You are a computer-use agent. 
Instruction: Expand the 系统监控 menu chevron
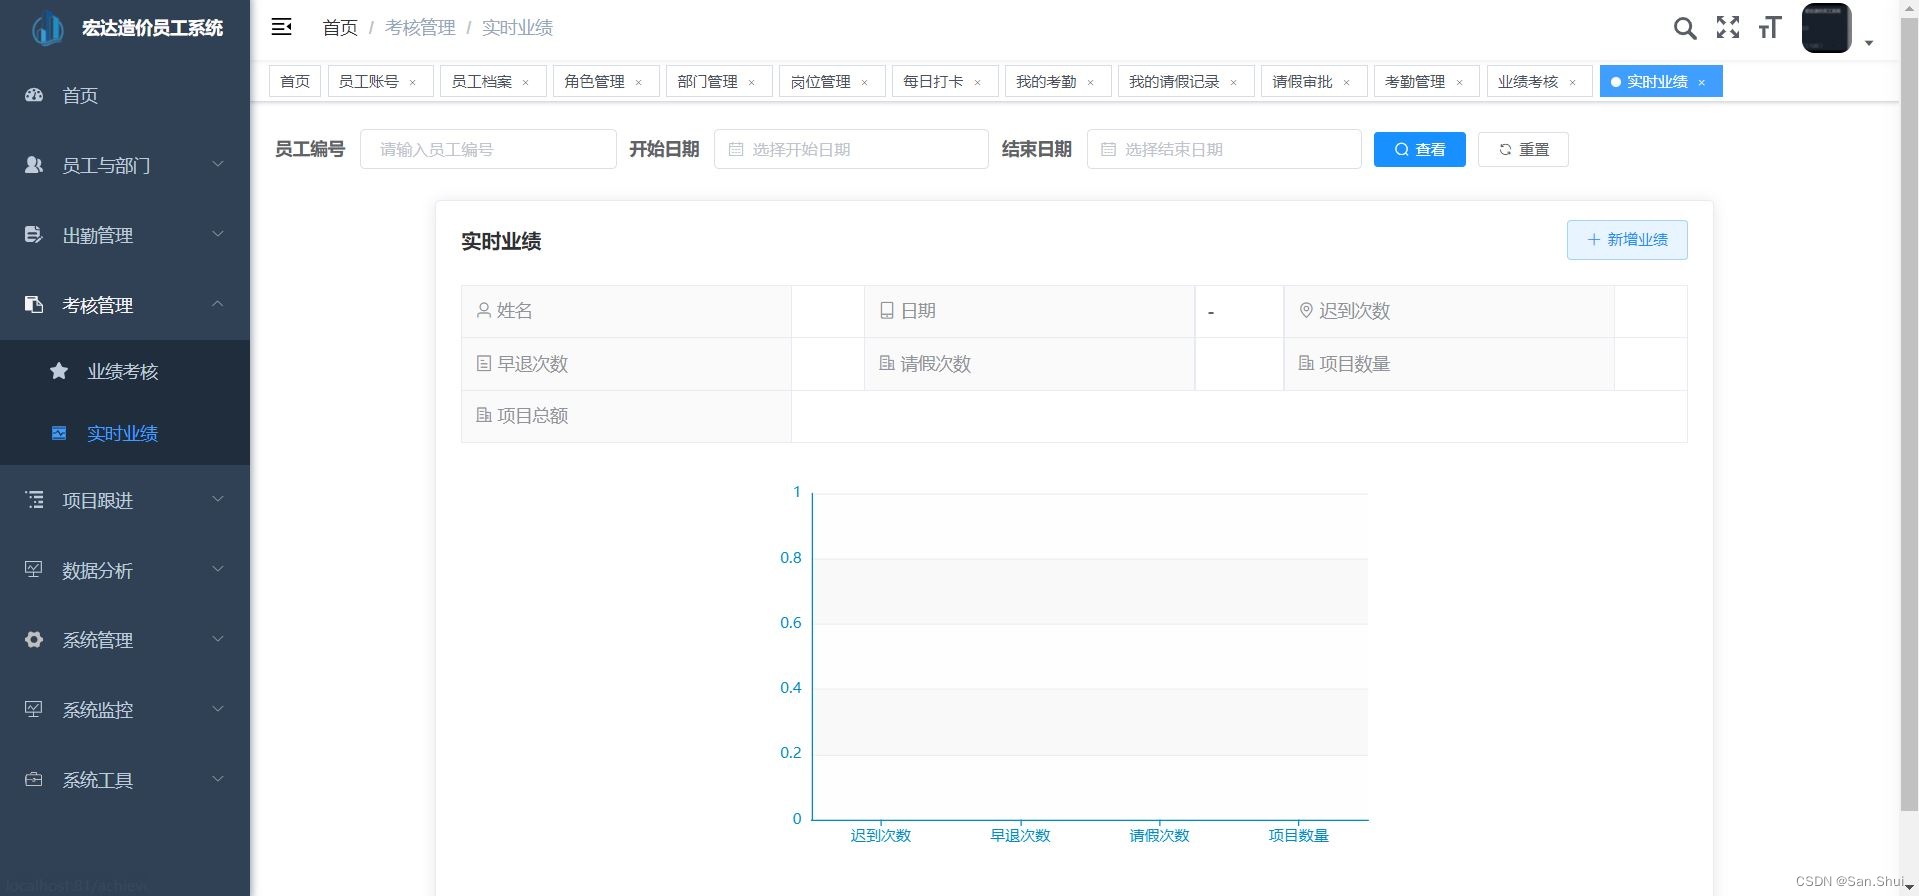pos(218,709)
